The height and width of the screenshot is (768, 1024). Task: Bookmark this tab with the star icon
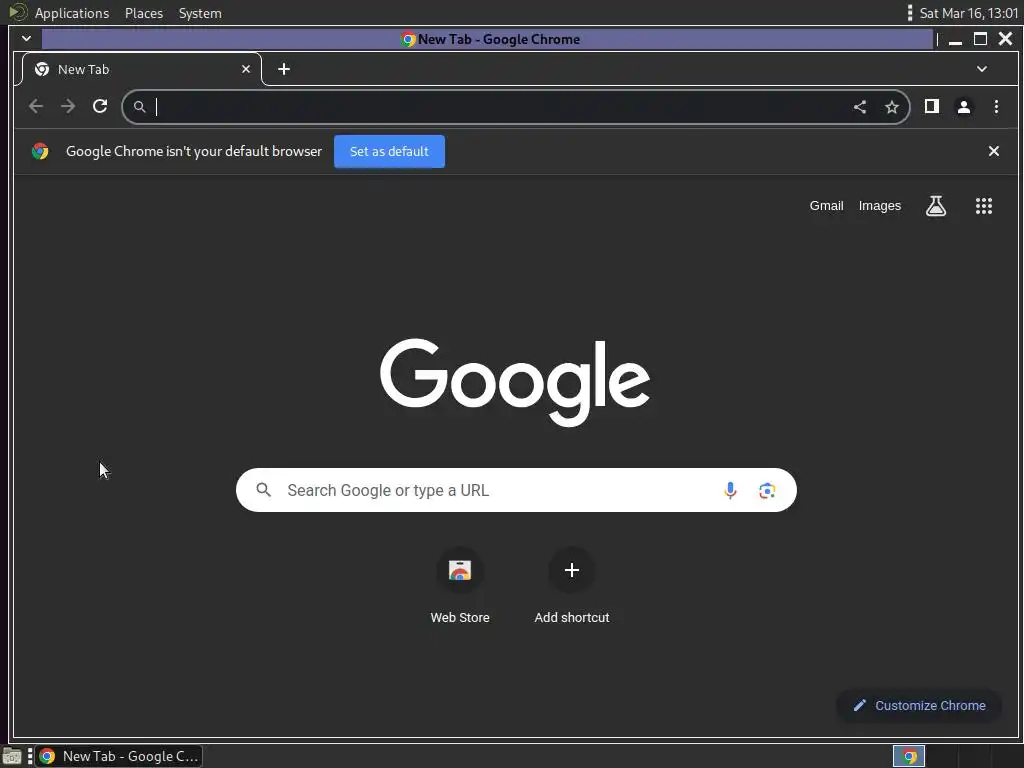(x=892, y=107)
